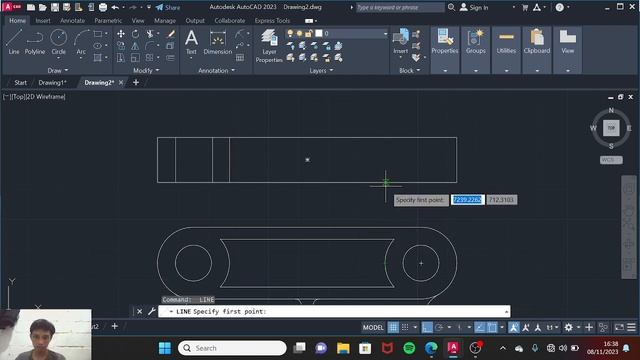Open the Groups panel dropdown

click(x=476, y=71)
